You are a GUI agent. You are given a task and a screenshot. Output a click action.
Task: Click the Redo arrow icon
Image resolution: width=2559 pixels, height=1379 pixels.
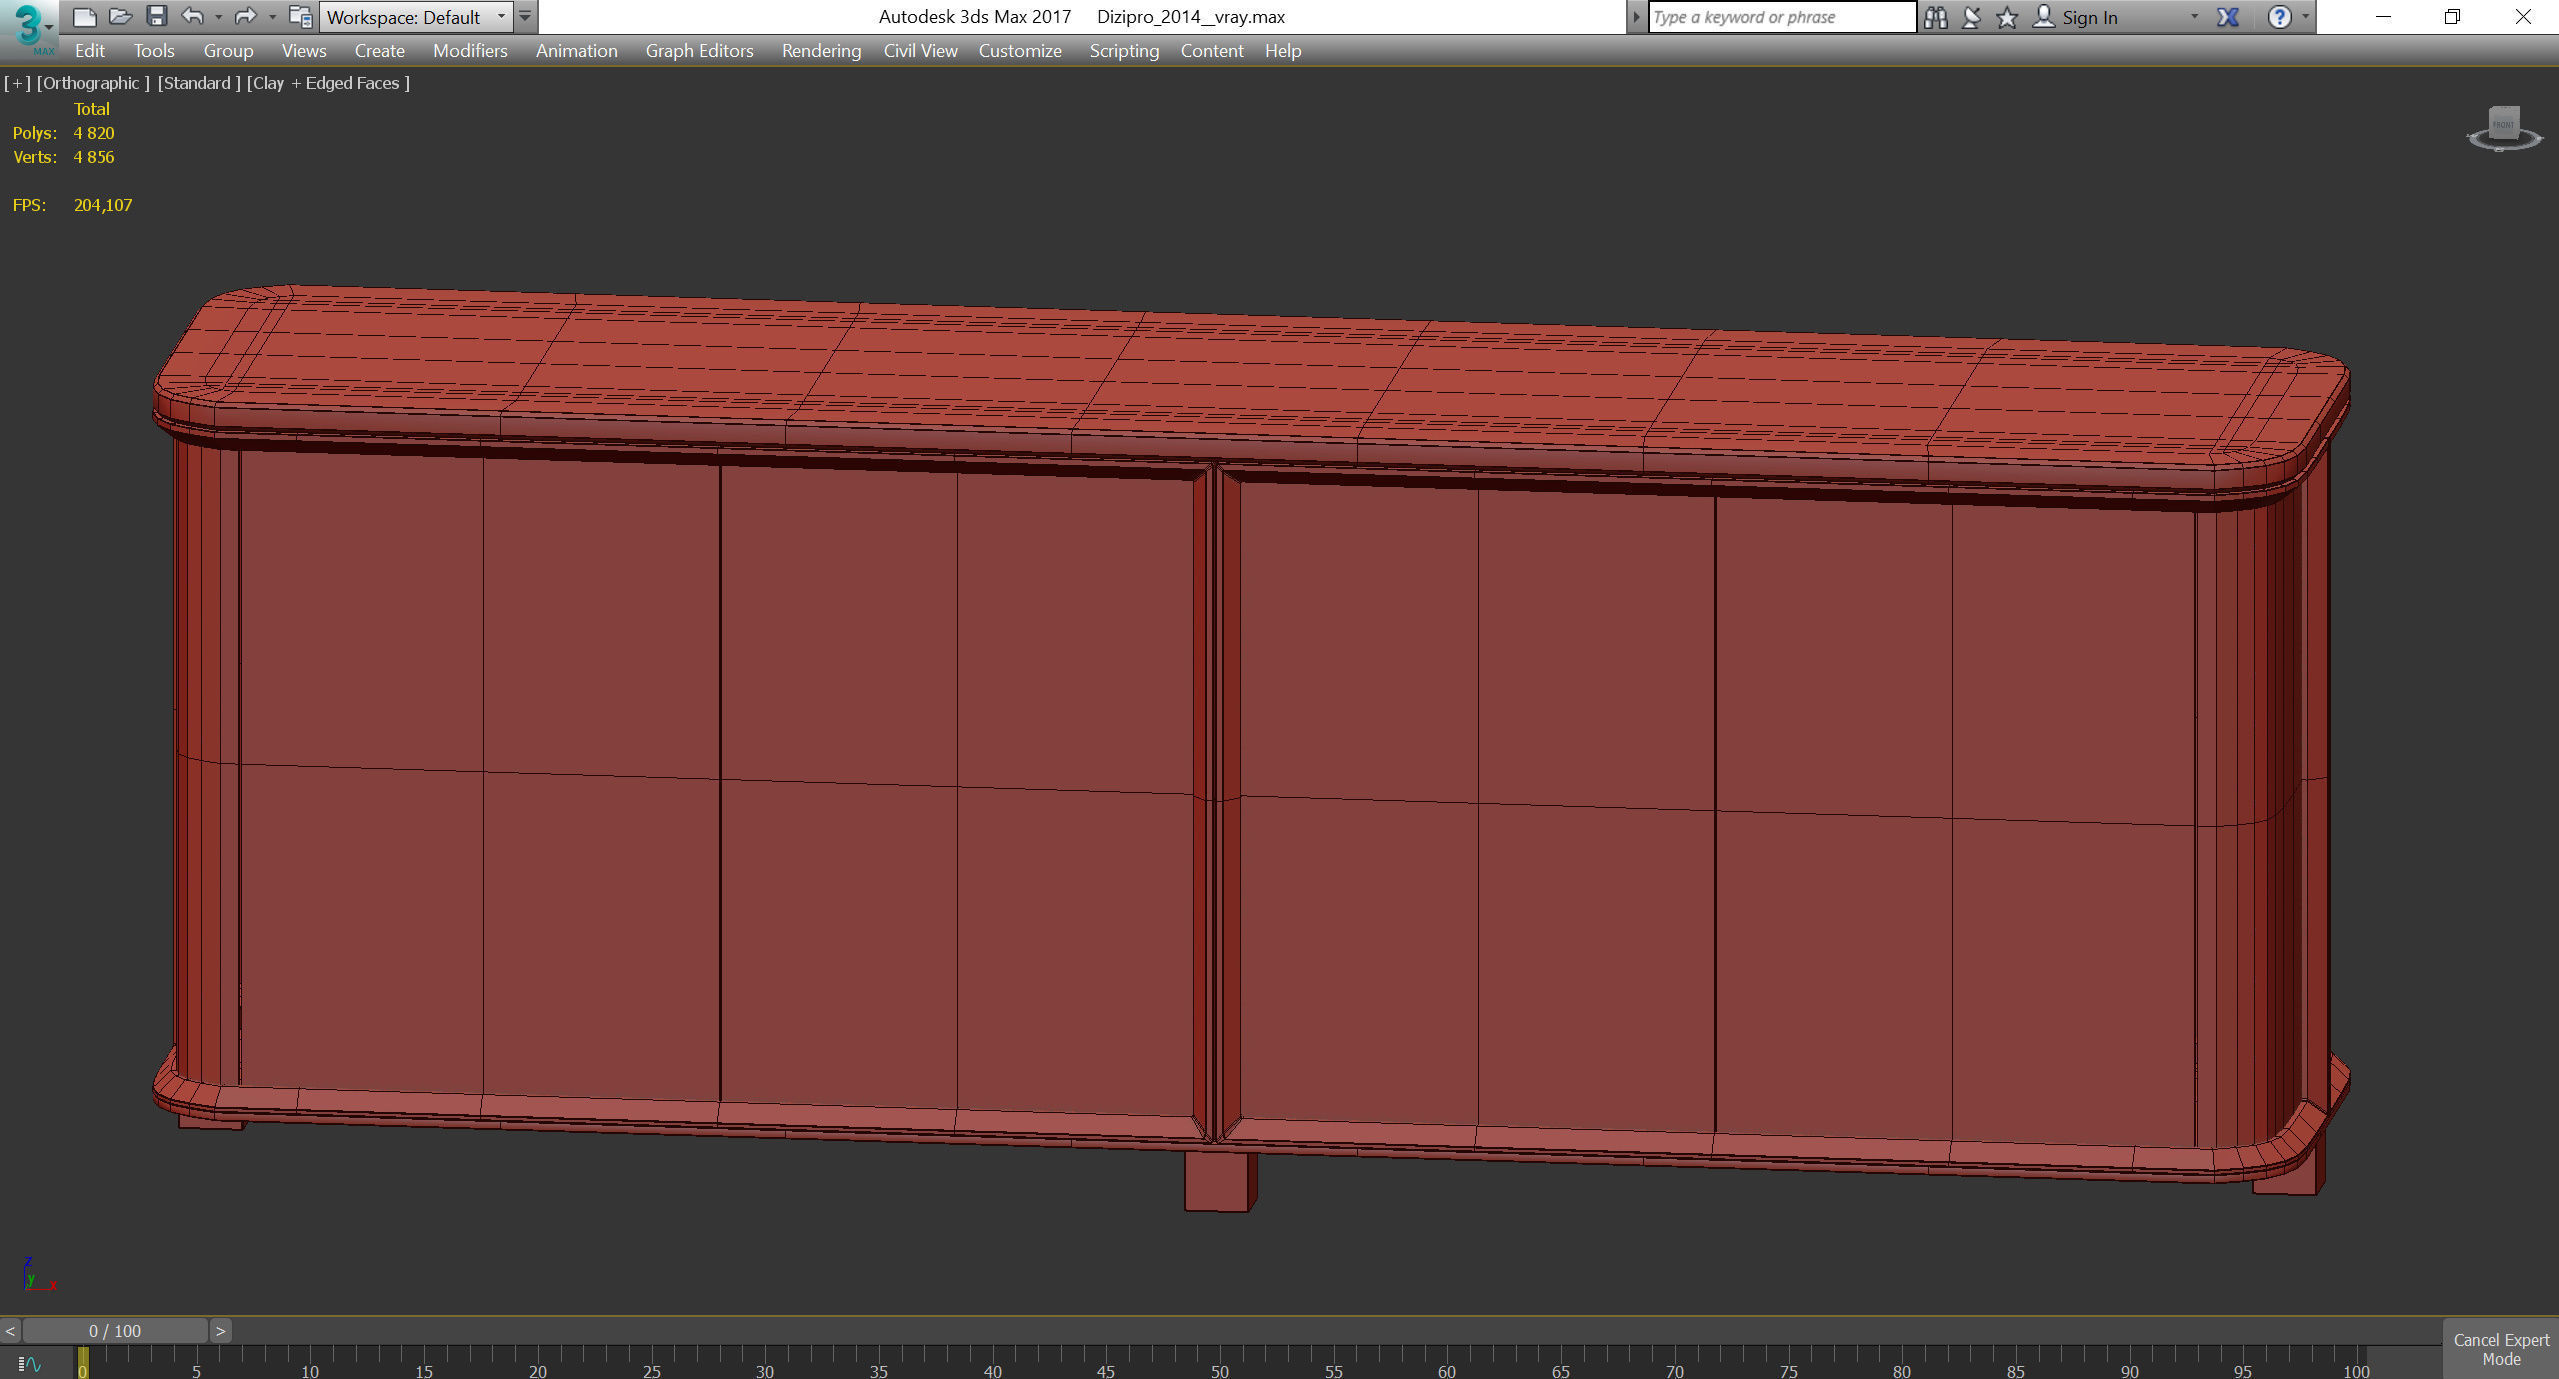point(245,16)
